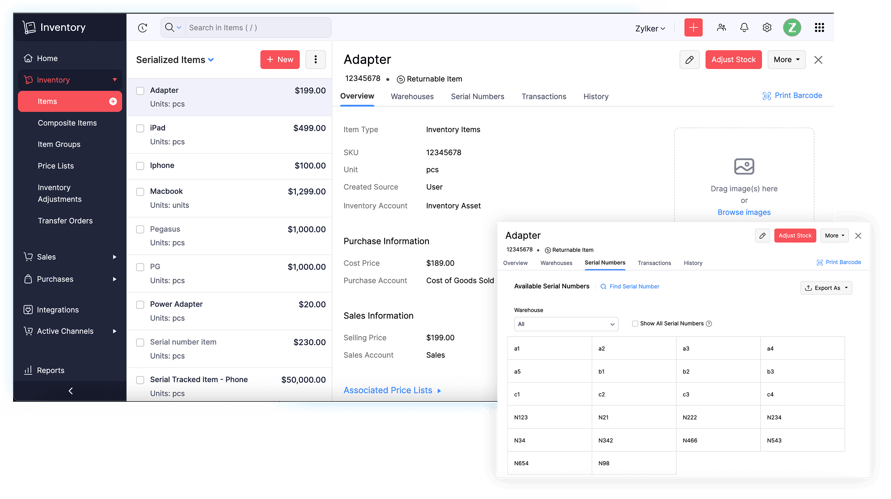Screen dimensions: 891x499
Task: Open the apps grid launcher
Action: (819, 27)
